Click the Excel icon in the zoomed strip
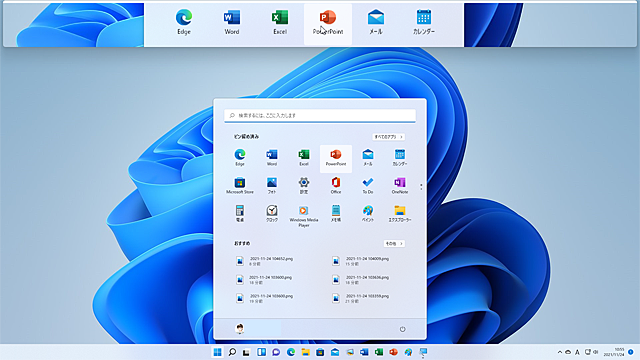Screen dimensions: 640x360 pyautogui.click(x=280, y=23)
